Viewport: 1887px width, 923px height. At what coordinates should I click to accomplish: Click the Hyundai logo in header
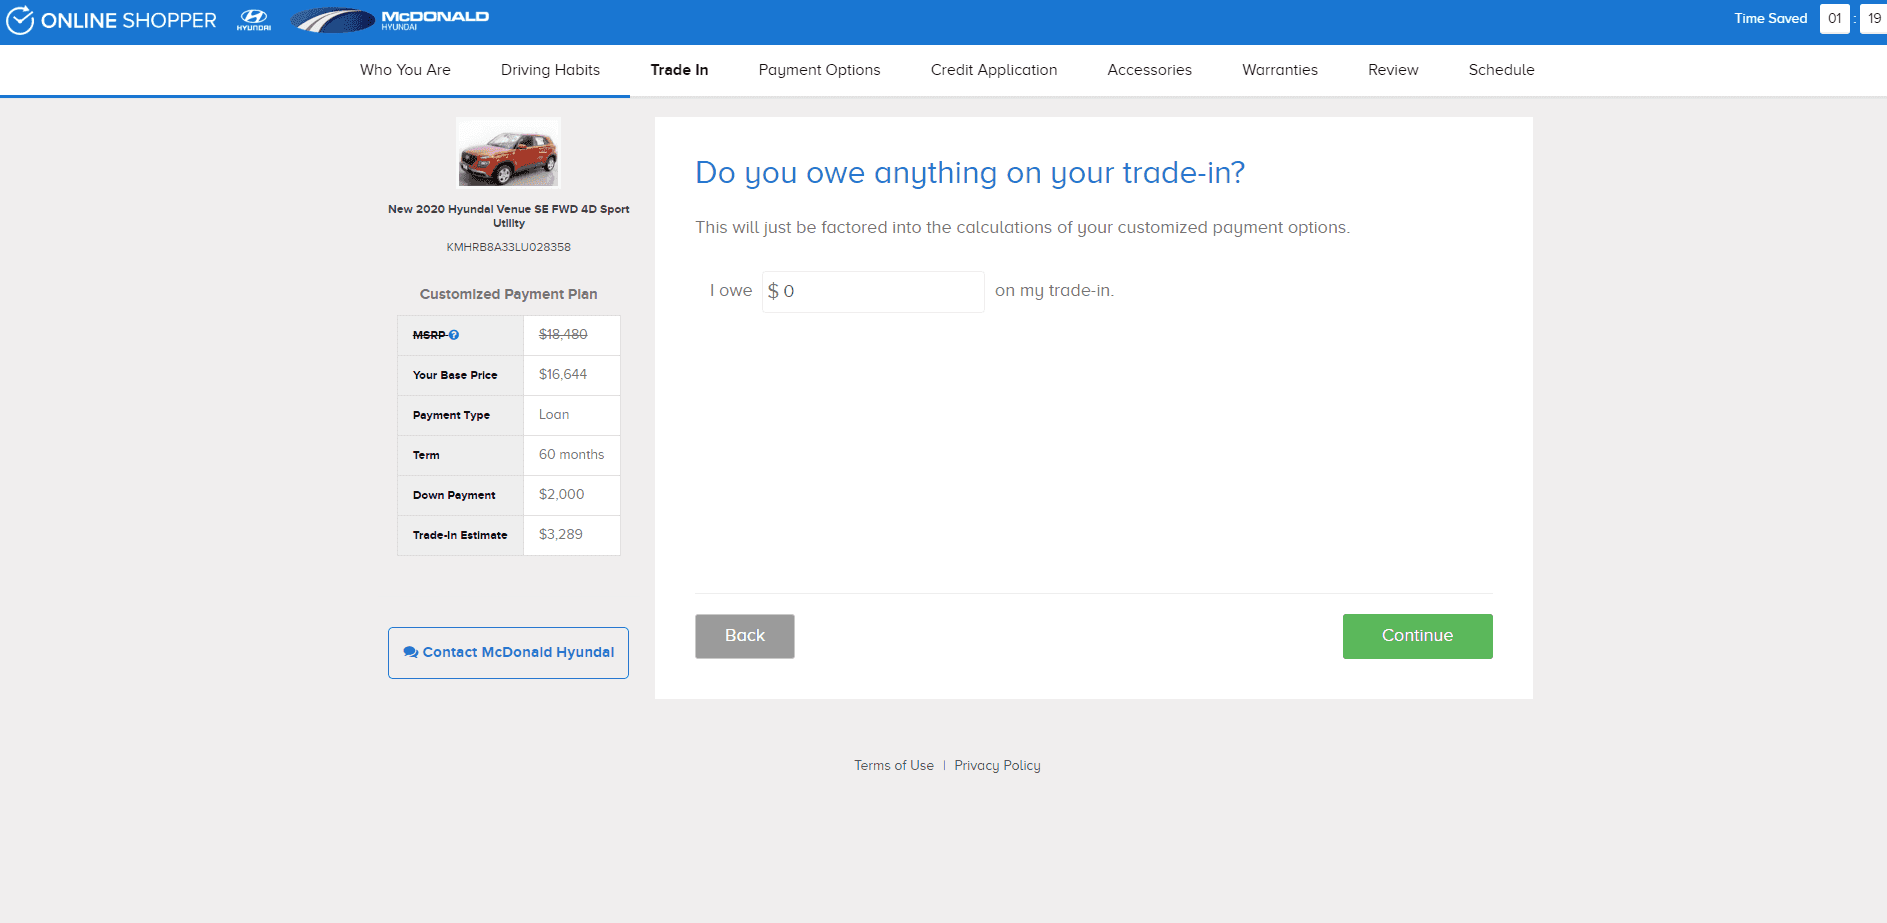pyautogui.click(x=254, y=19)
